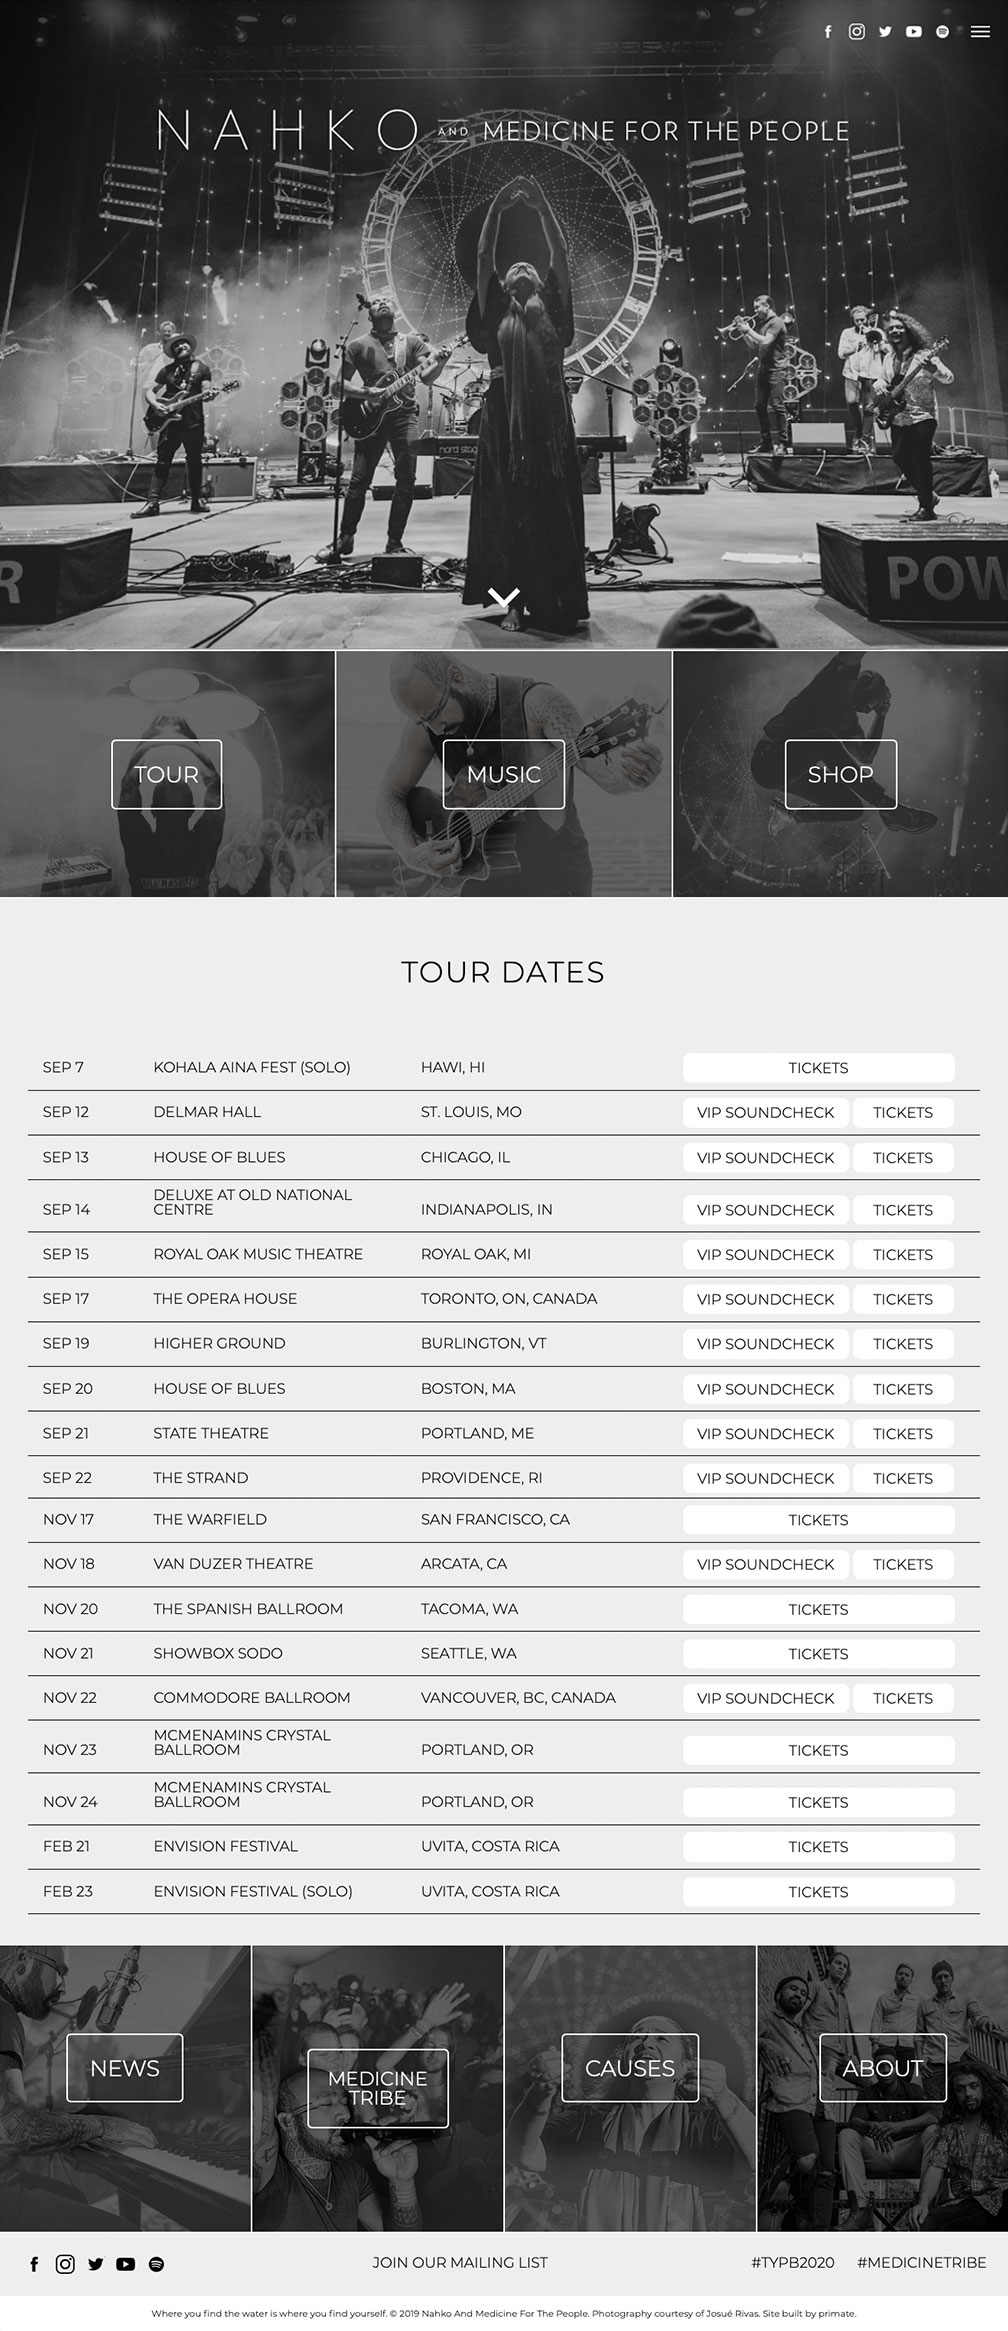Viewport: 1008px width, 2331px height.
Task: Open the MEDICINE TRIBE tile
Action: pyautogui.click(x=378, y=2088)
